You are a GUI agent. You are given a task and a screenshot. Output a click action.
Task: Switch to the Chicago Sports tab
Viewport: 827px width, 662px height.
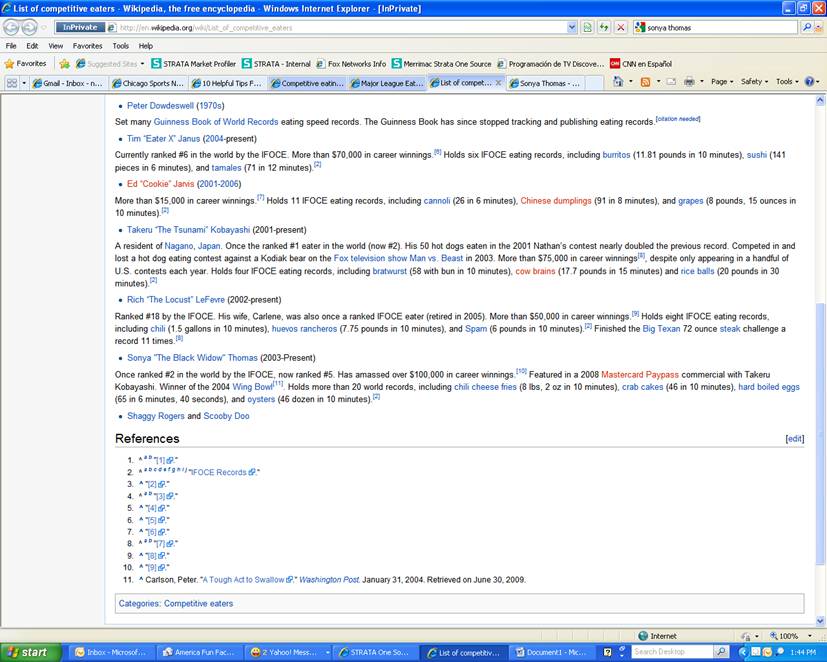[148, 83]
